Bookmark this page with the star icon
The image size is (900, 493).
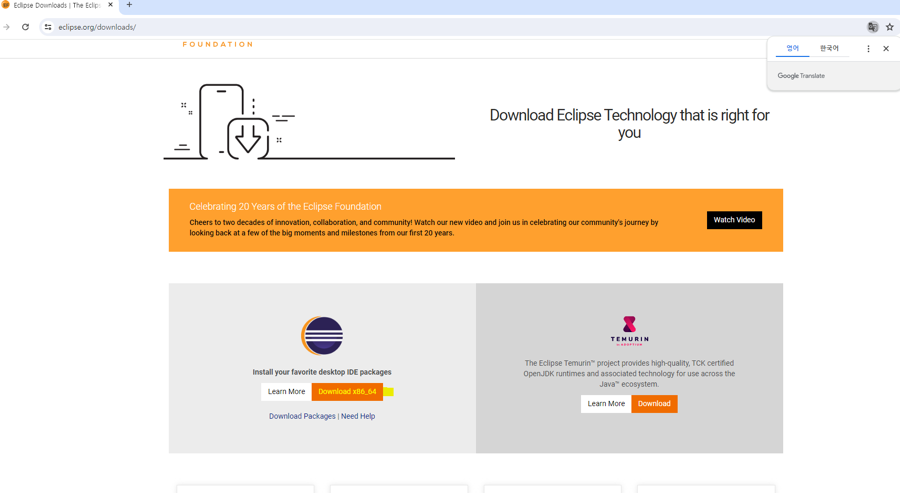[890, 27]
